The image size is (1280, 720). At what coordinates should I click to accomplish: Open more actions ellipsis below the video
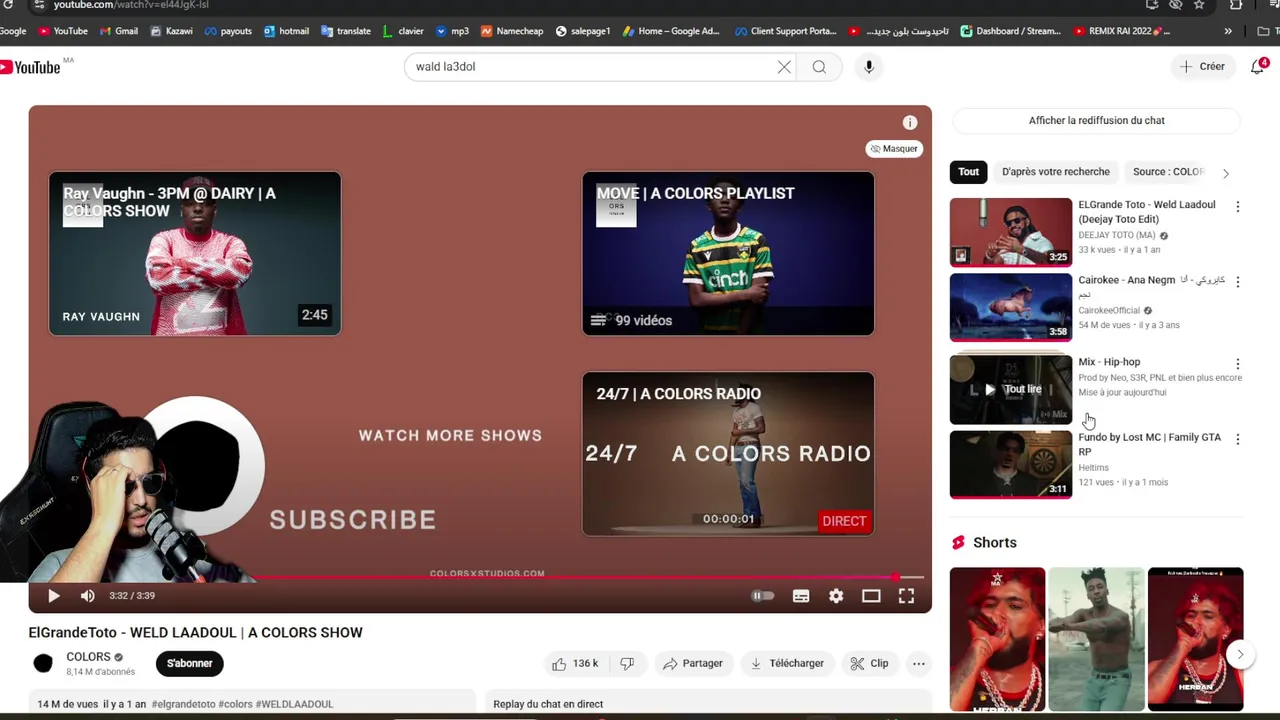coord(918,663)
